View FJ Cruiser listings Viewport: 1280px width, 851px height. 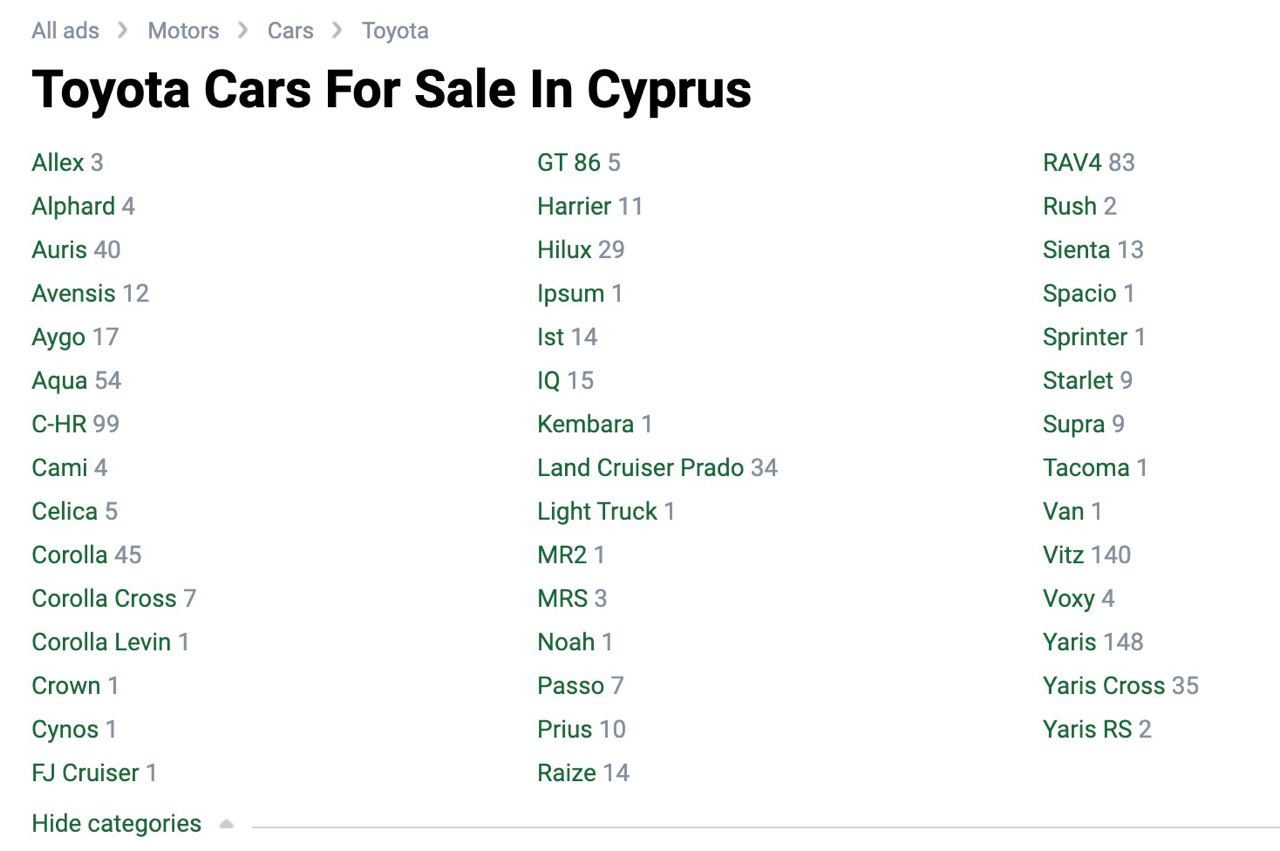tap(85, 773)
